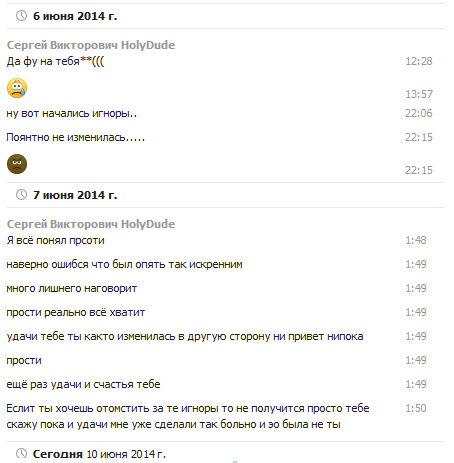
Task: Select the 7 июня 2014 г. date header
Action: click(75, 195)
